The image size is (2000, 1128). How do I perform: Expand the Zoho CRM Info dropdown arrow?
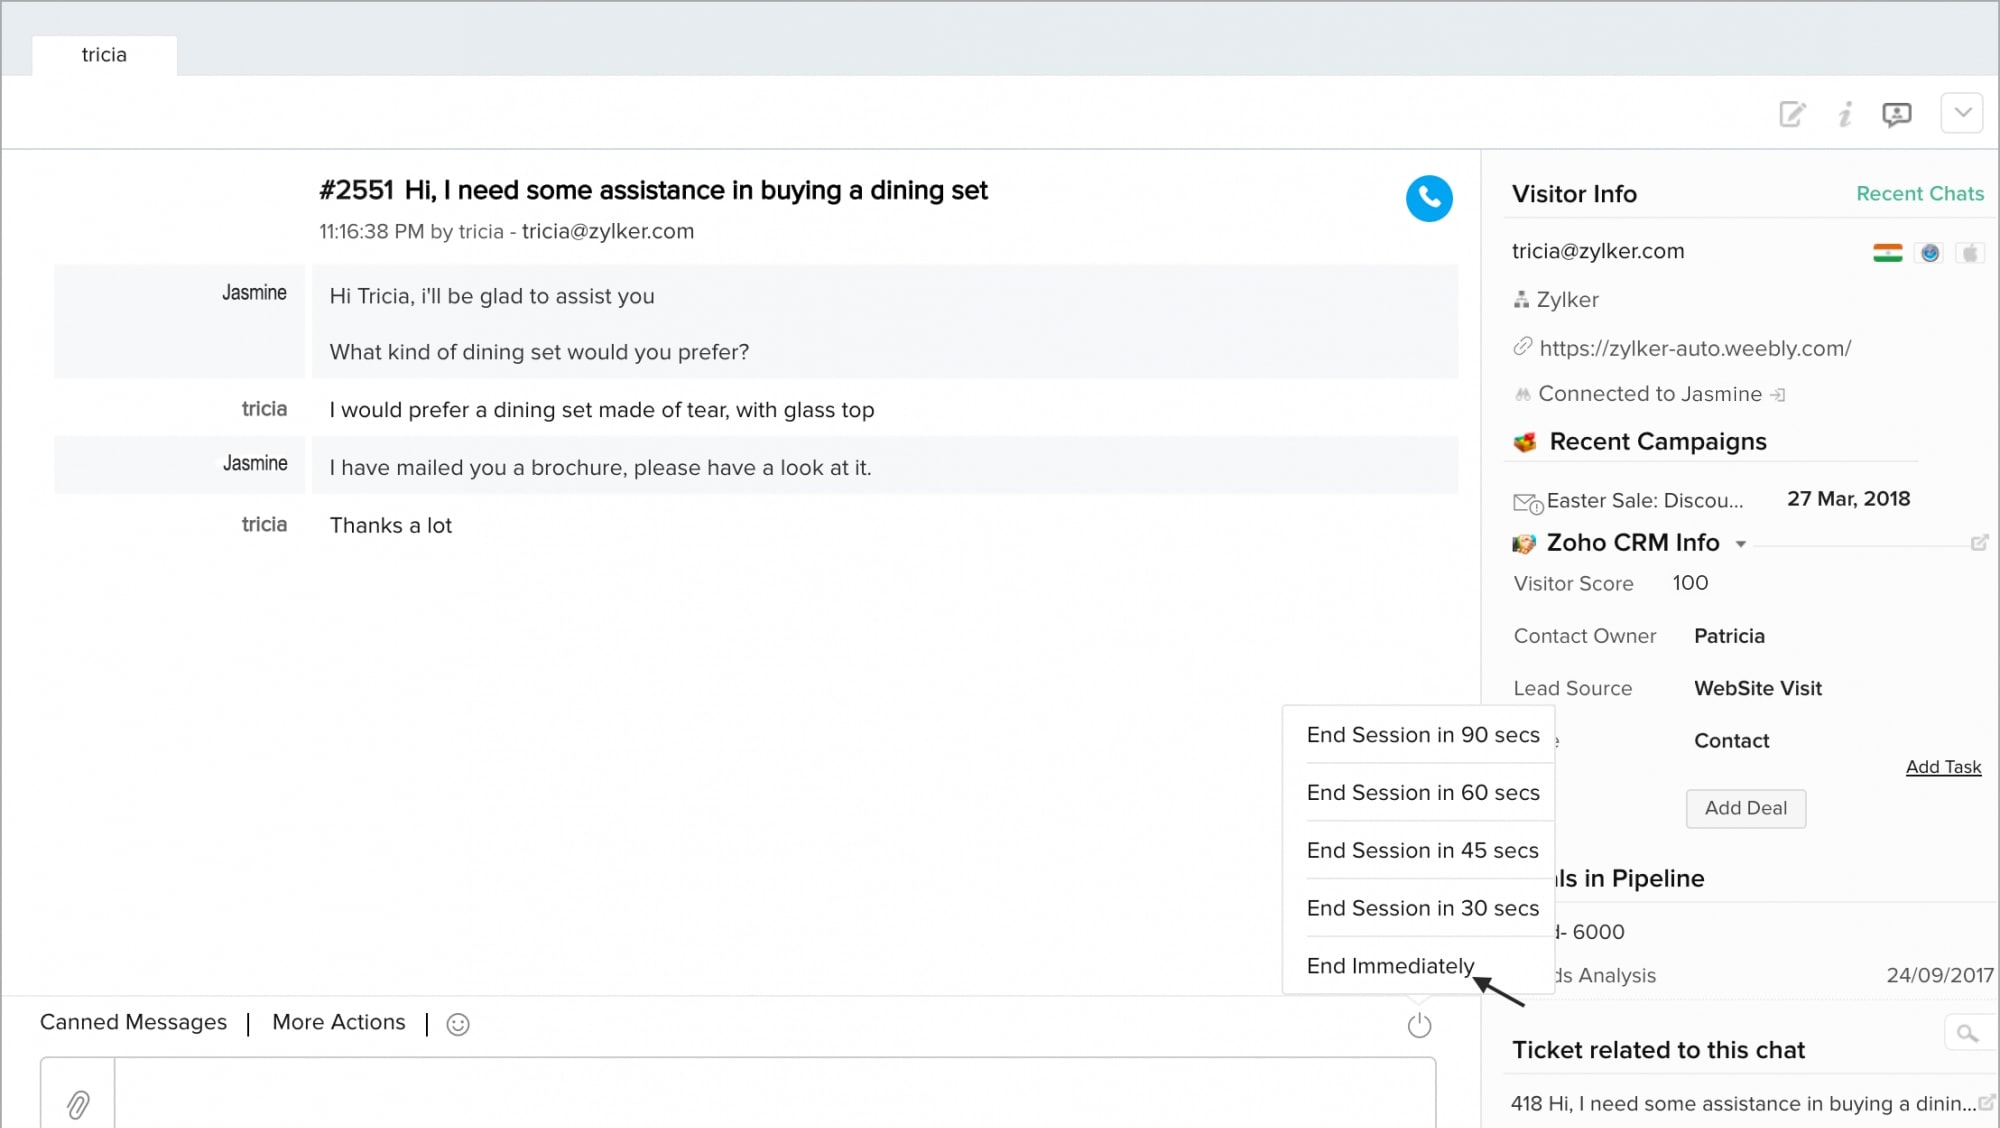(1741, 544)
